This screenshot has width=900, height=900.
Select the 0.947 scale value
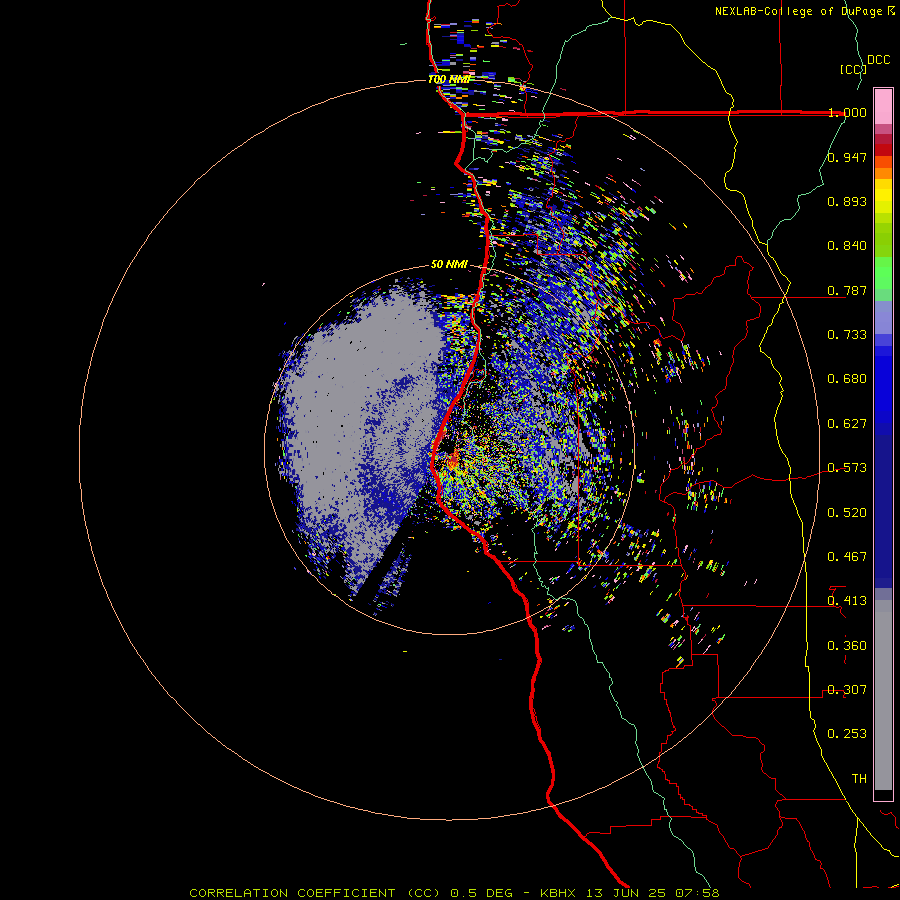(847, 157)
